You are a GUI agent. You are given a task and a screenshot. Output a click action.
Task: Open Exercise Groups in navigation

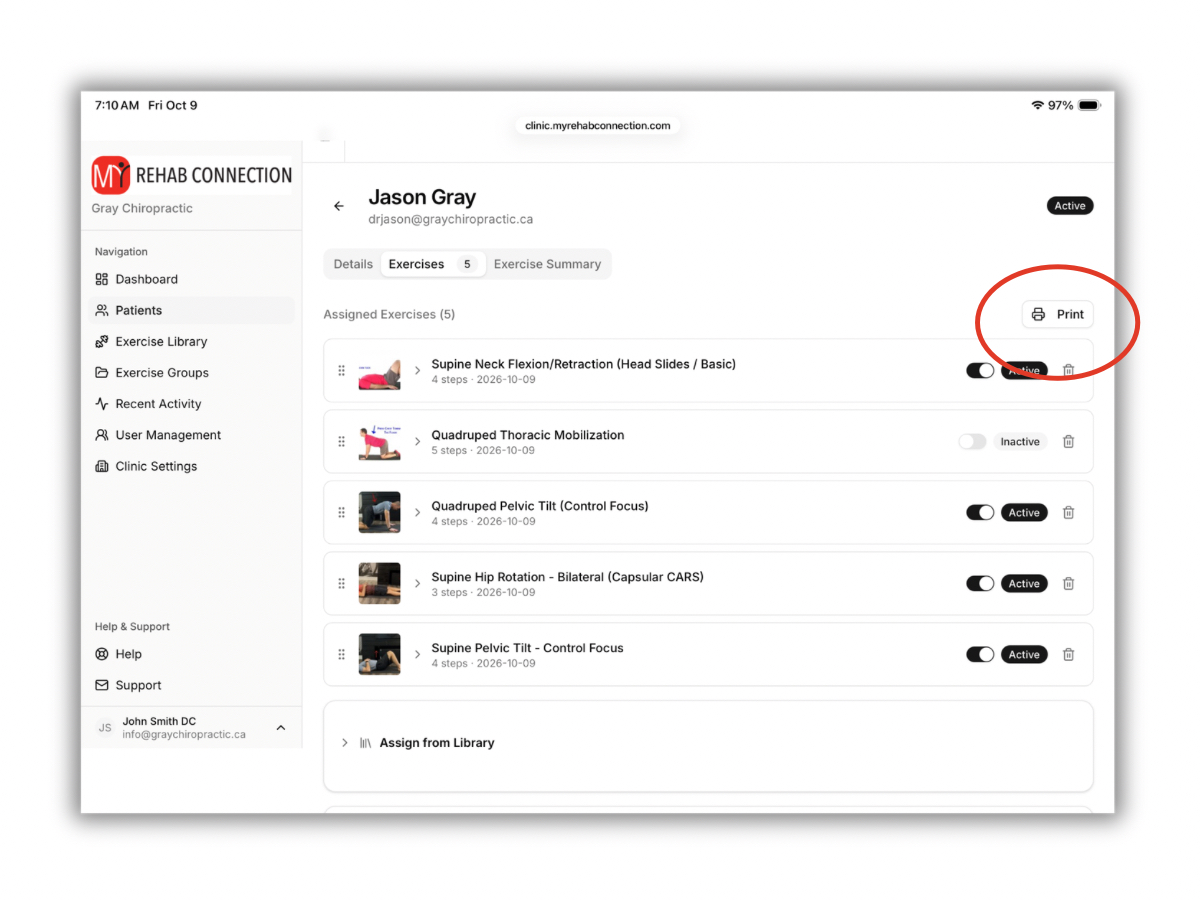tap(192, 372)
